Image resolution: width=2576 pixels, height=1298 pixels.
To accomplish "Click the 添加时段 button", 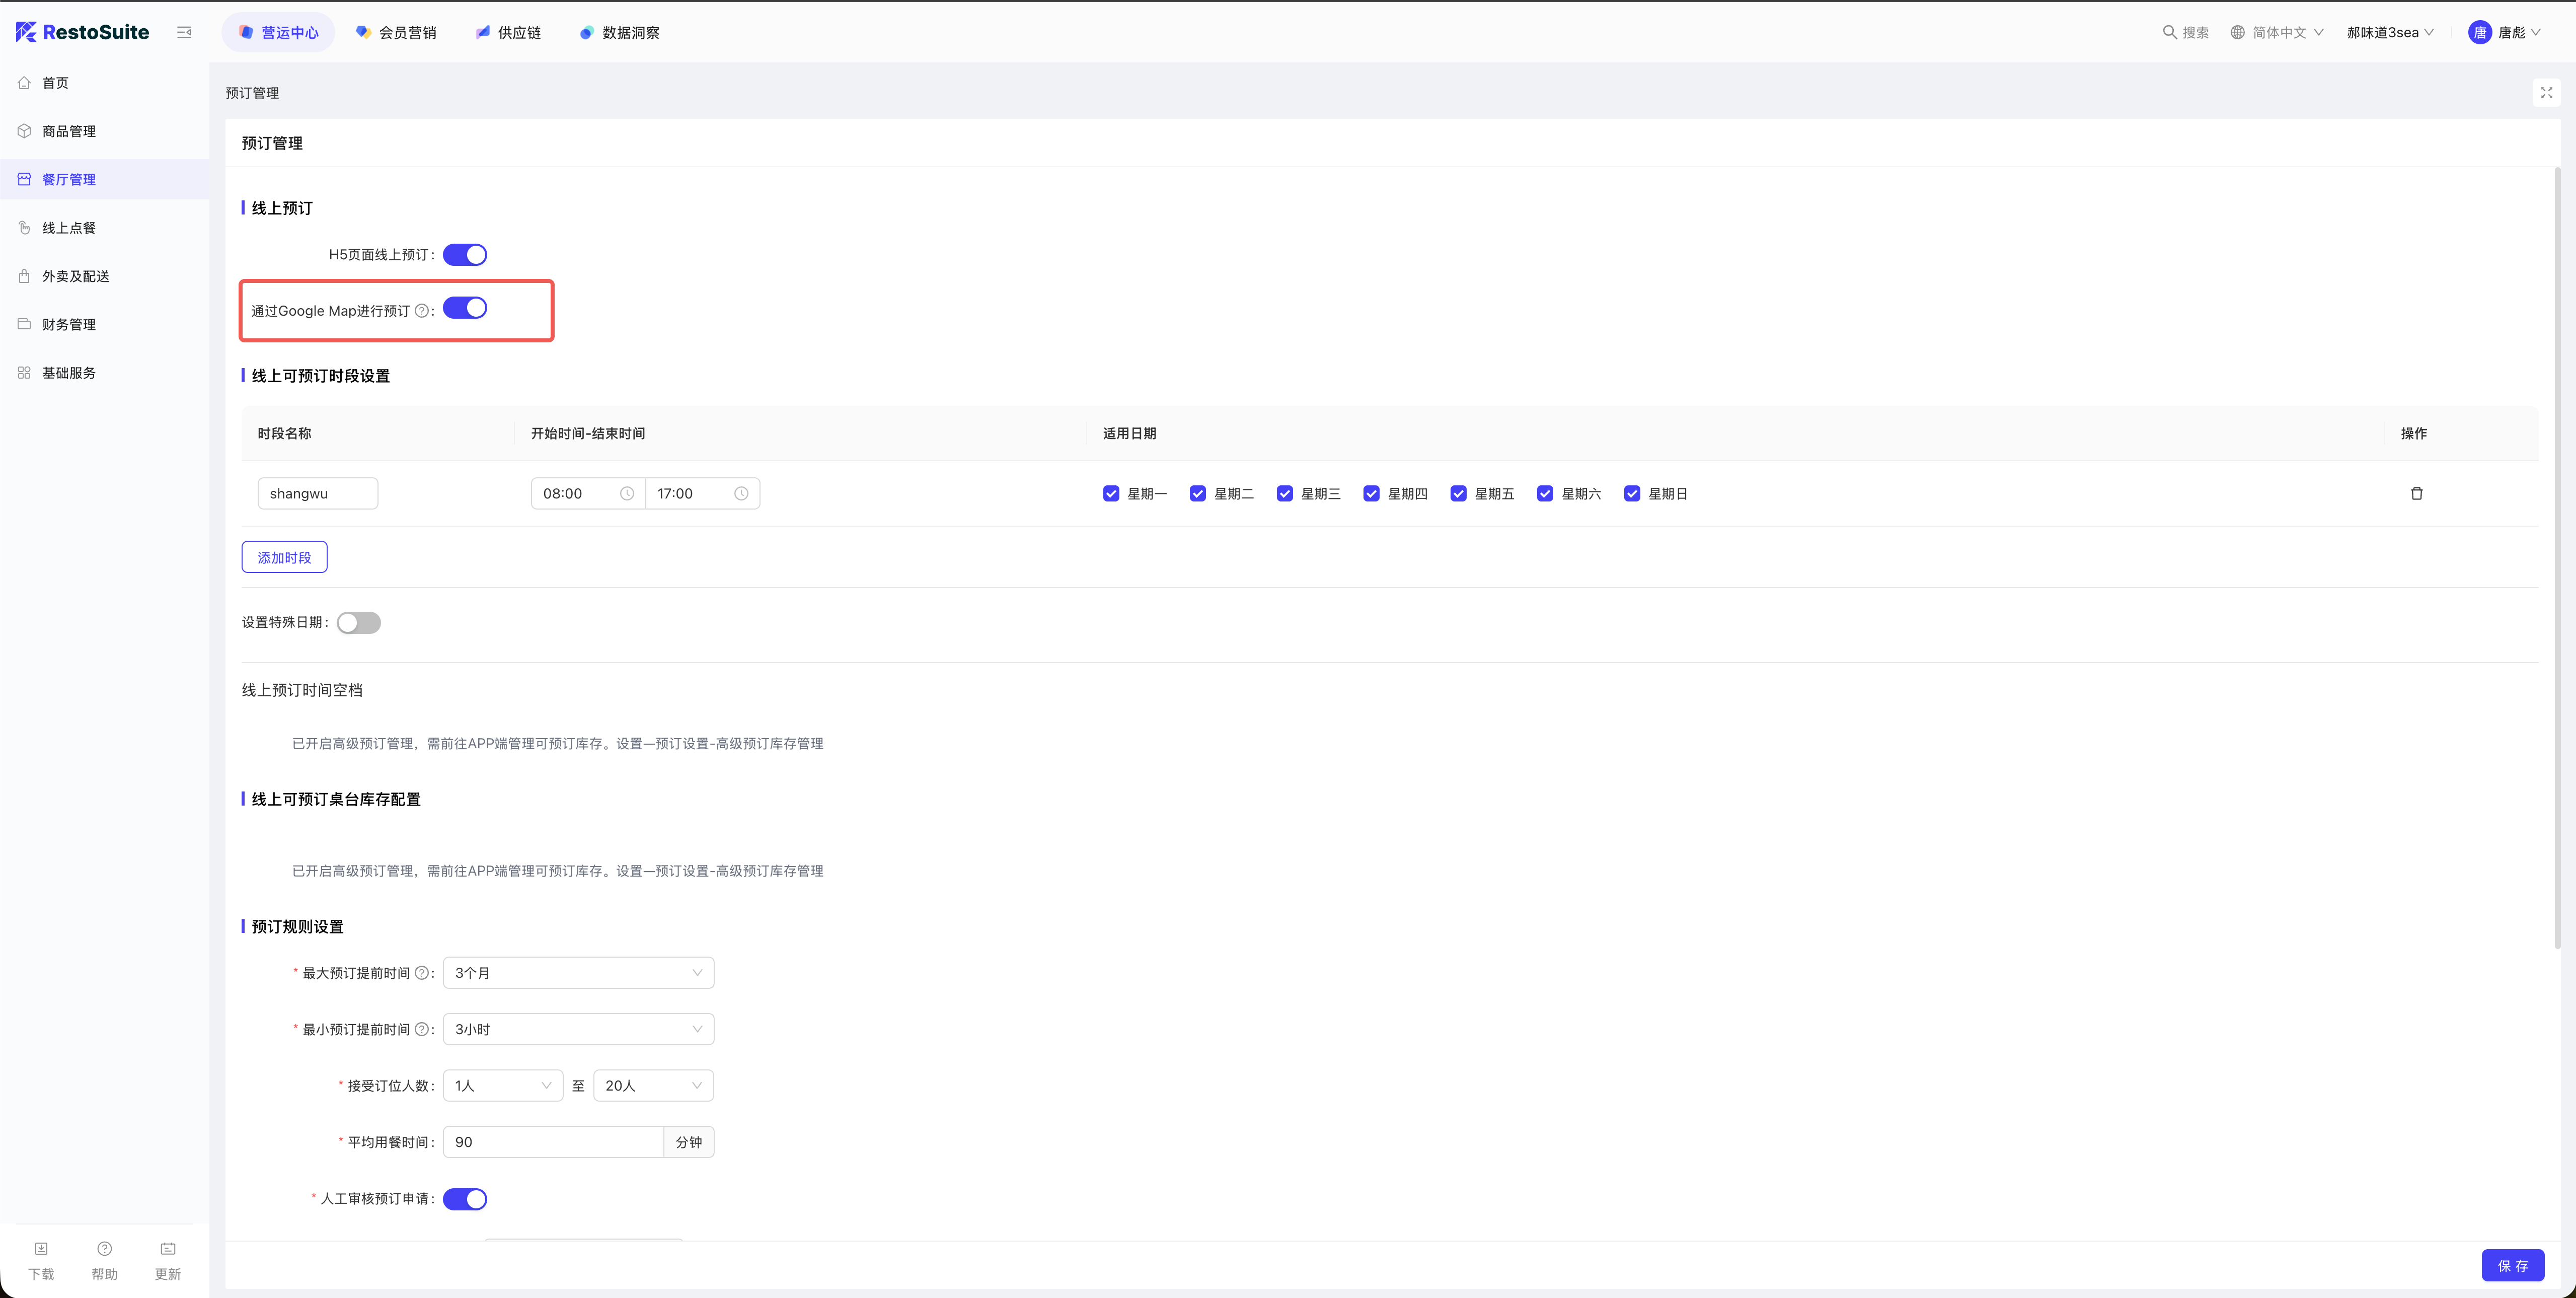I will (284, 558).
